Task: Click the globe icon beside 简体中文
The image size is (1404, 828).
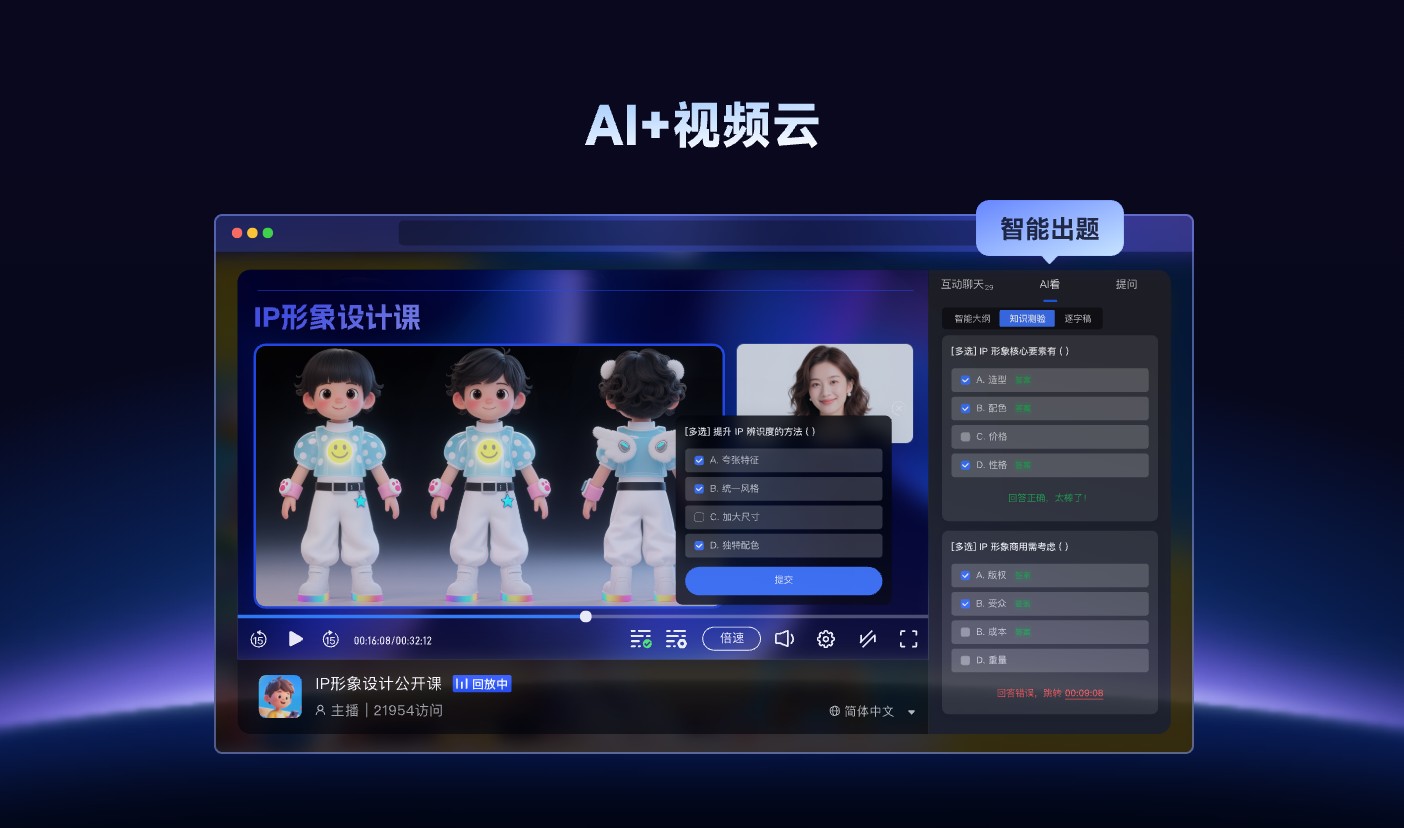Action: tap(834, 711)
